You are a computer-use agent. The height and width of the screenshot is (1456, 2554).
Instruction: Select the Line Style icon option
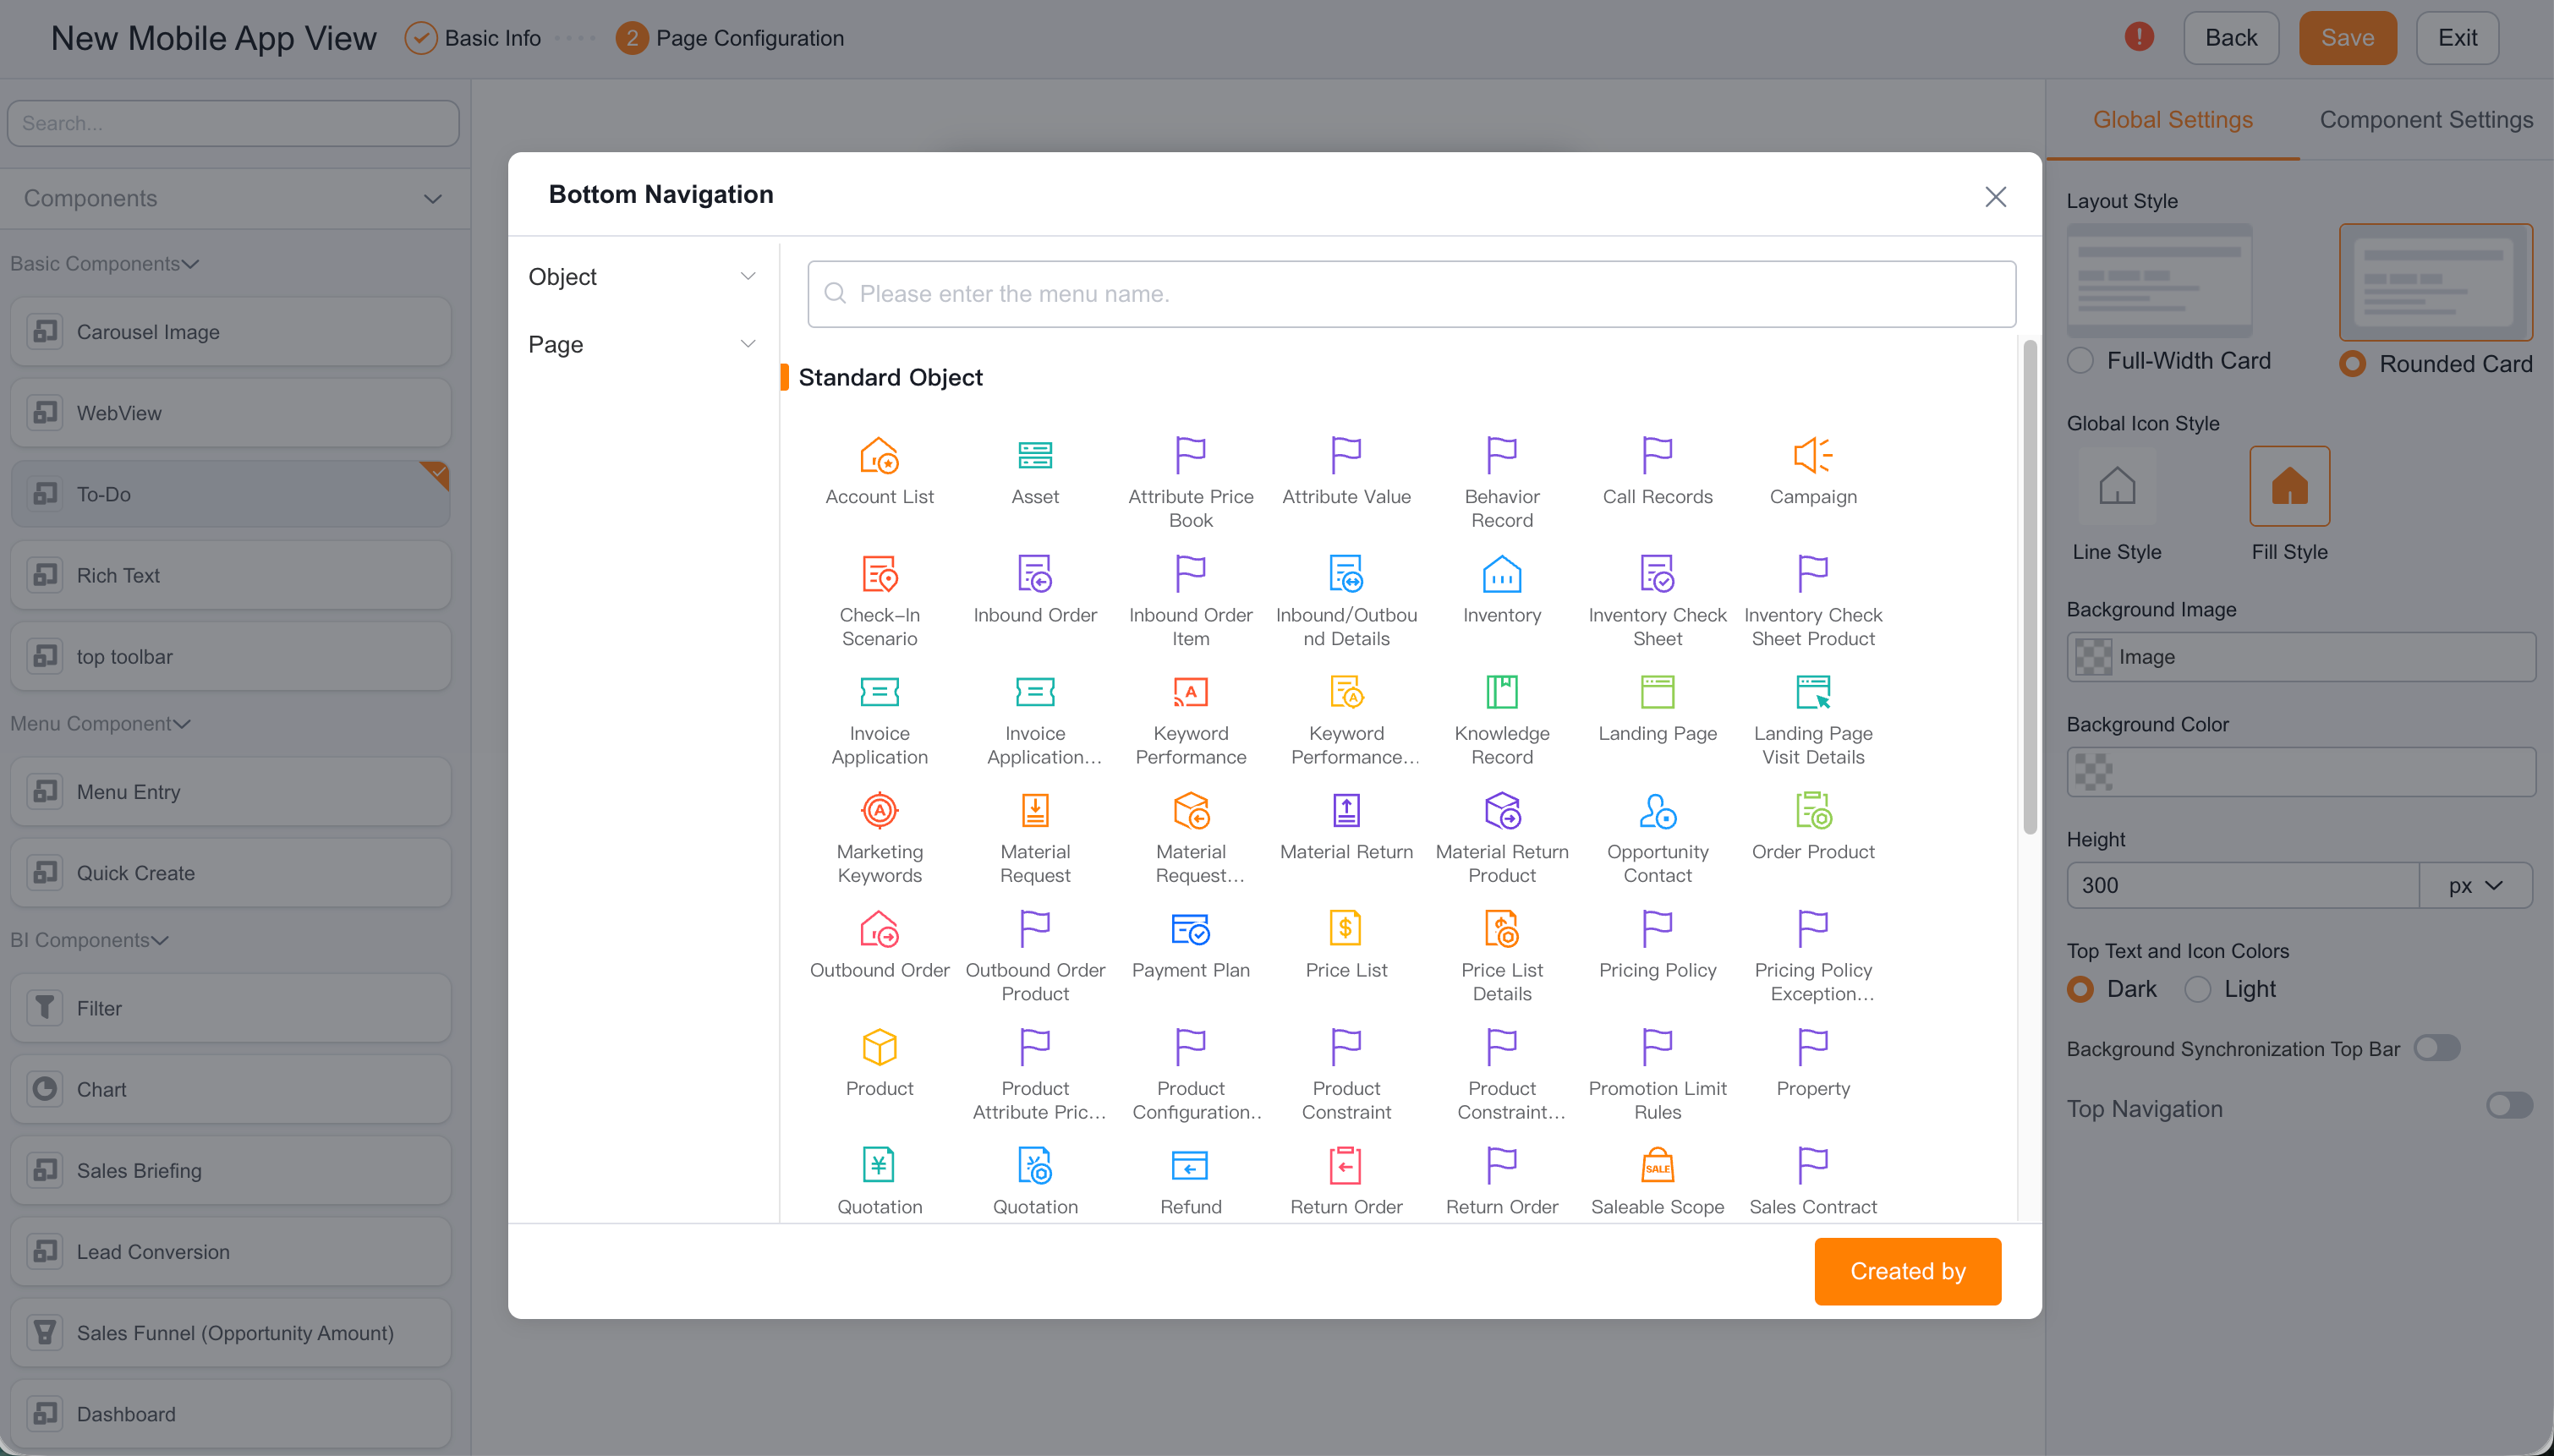(x=2116, y=486)
